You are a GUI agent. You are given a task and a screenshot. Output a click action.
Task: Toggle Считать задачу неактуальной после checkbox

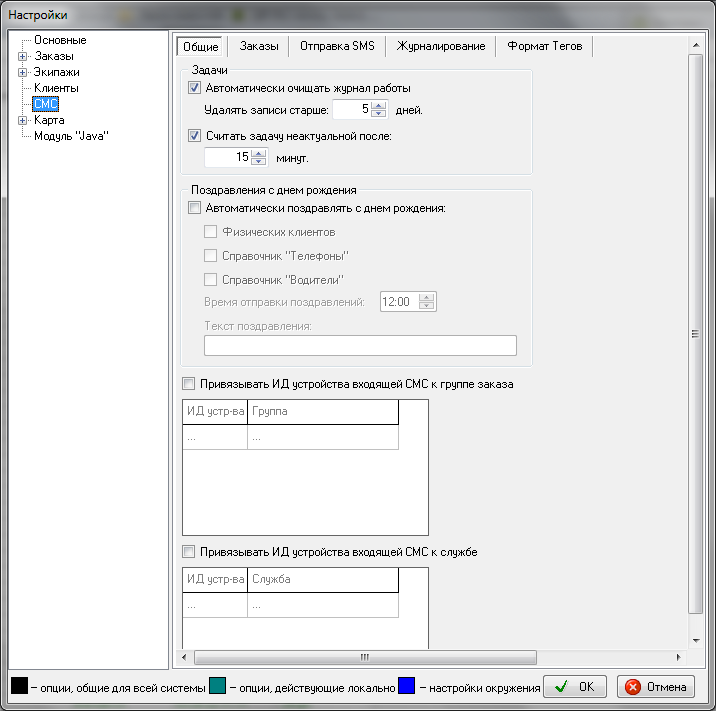[x=195, y=136]
